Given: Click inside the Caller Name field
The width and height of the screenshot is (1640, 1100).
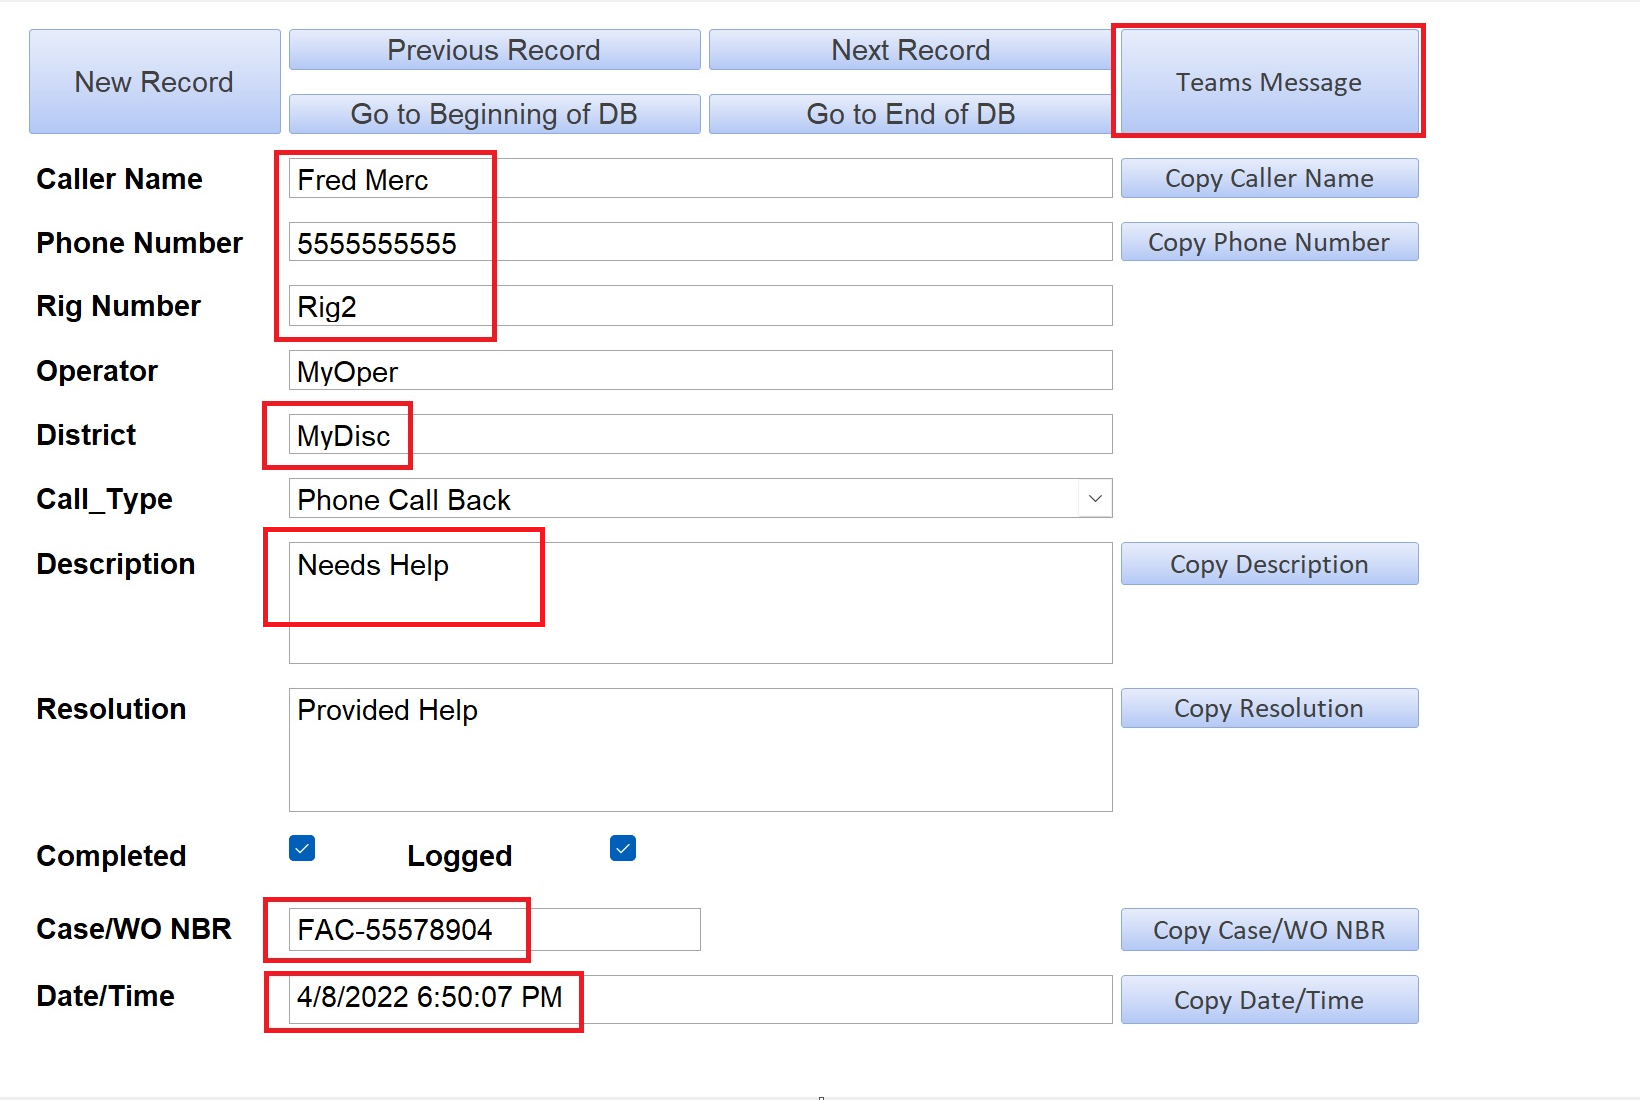Looking at the screenshot, I should pos(700,178).
